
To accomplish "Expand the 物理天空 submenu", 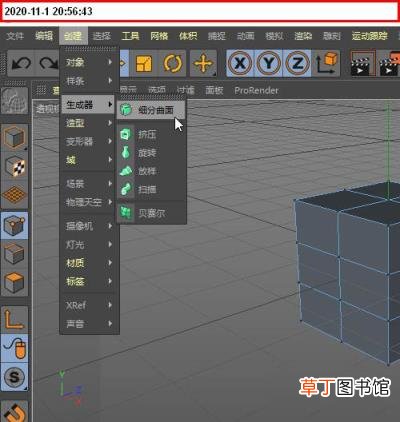I will click(x=89, y=202).
